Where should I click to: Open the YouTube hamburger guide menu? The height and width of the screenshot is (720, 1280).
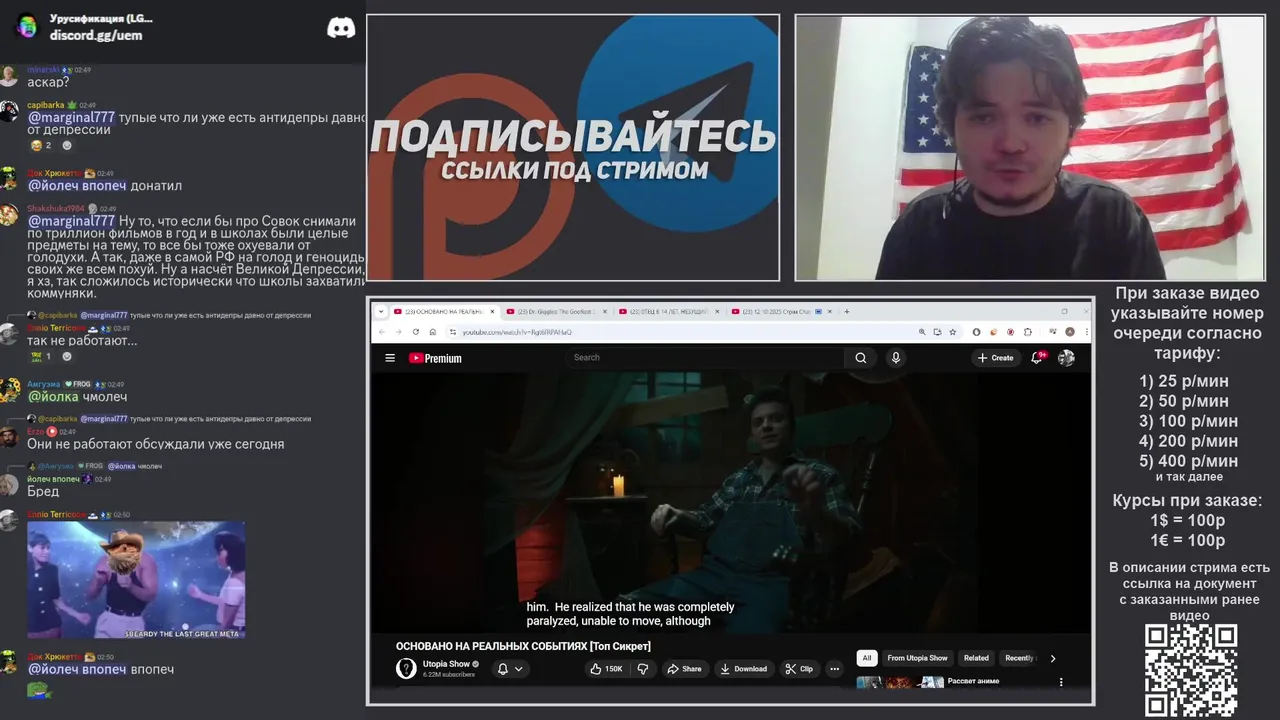point(390,358)
